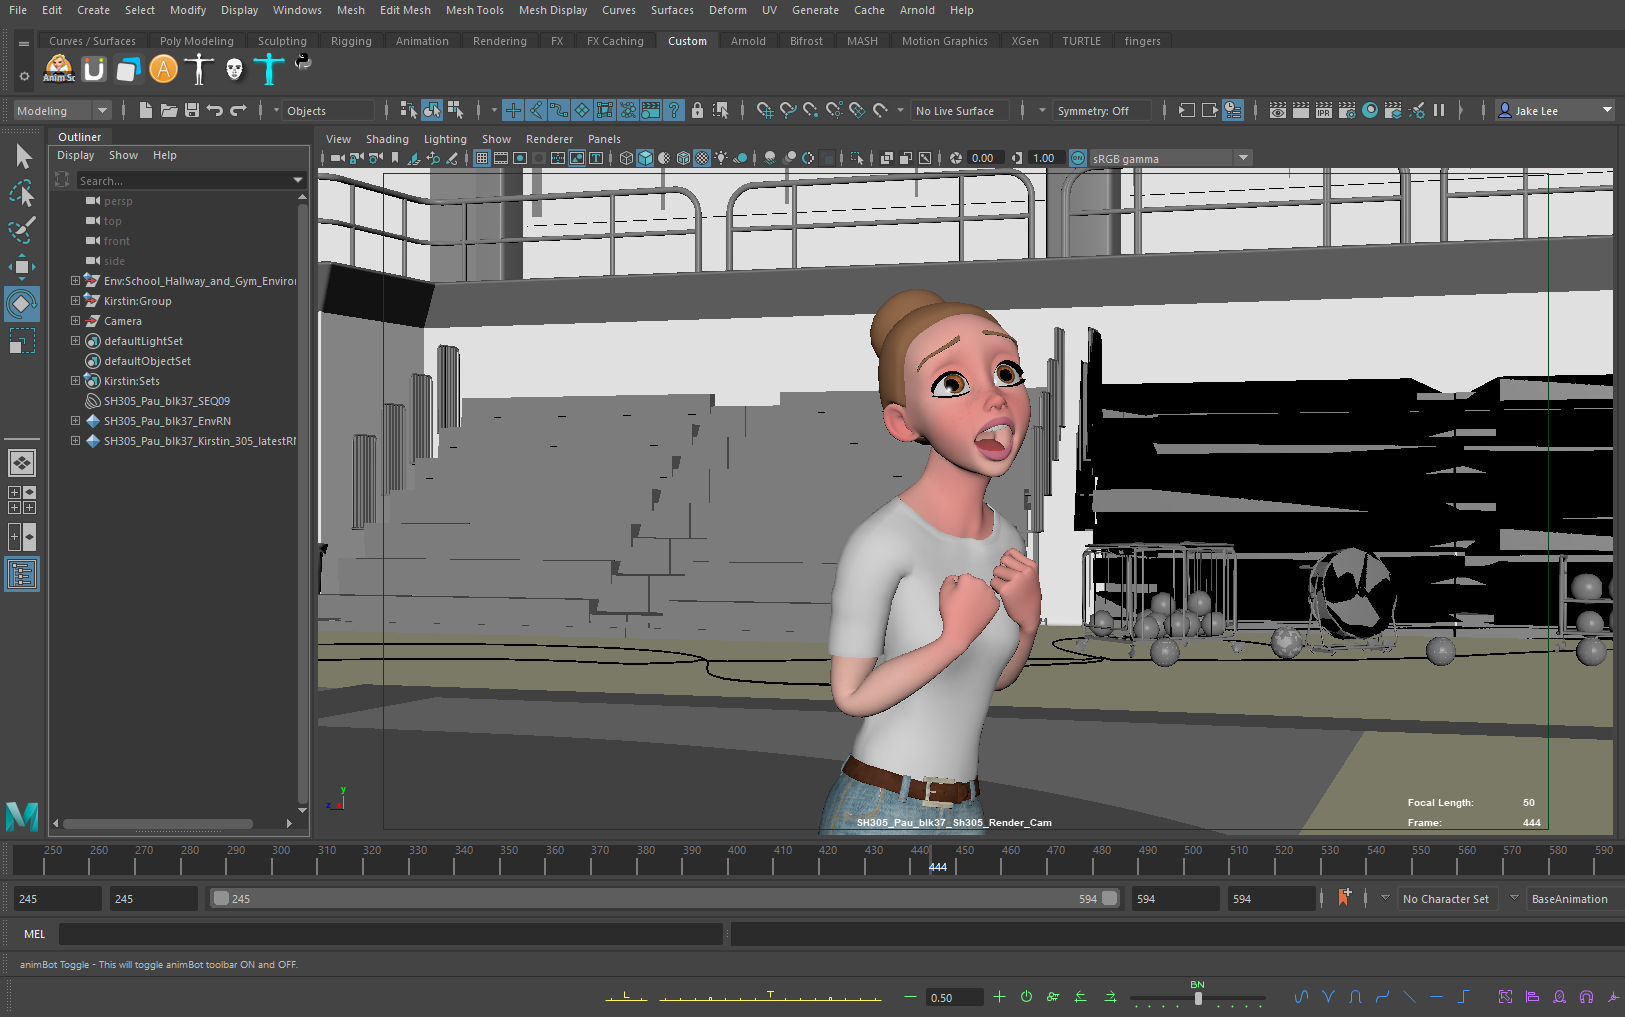Viewport: 1625px width, 1017px height.
Task: Click the No Live Surface button
Action: [x=958, y=110]
